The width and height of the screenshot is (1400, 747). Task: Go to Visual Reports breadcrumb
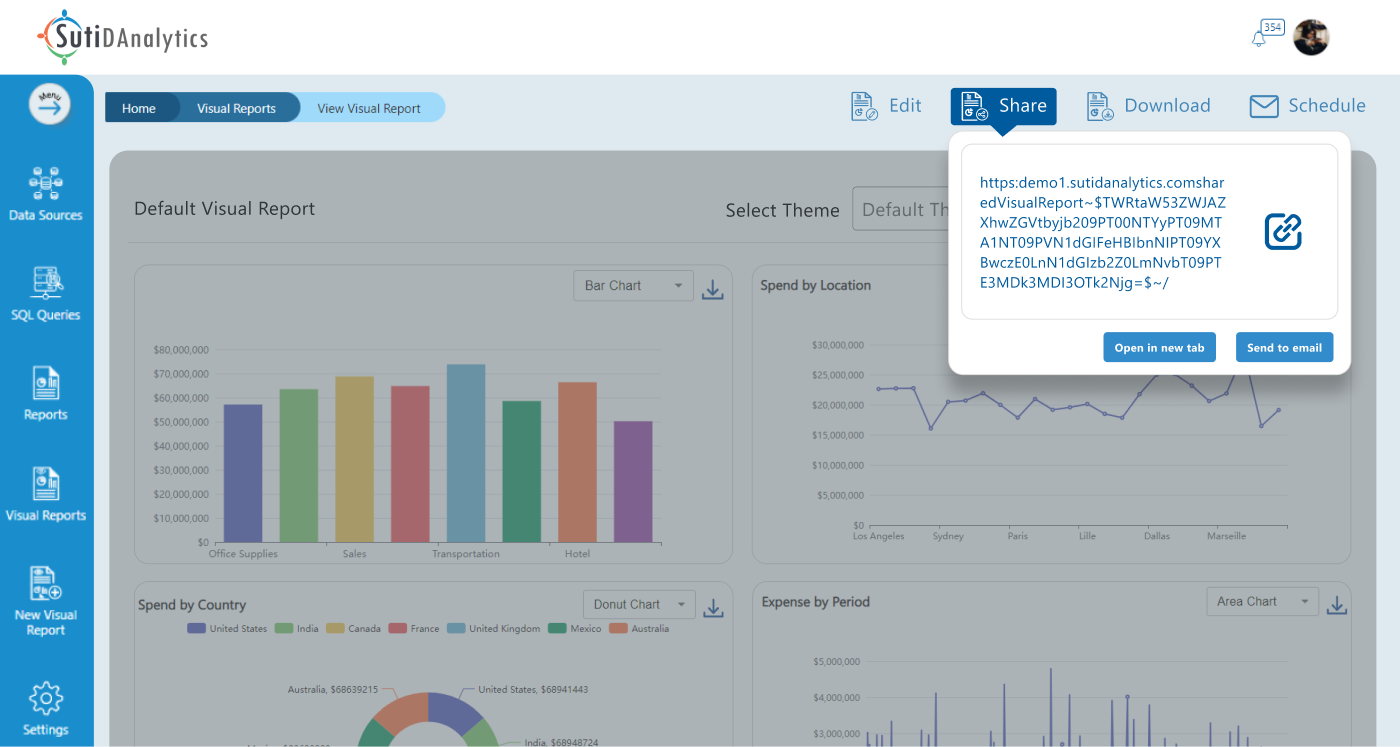tap(236, 108)
